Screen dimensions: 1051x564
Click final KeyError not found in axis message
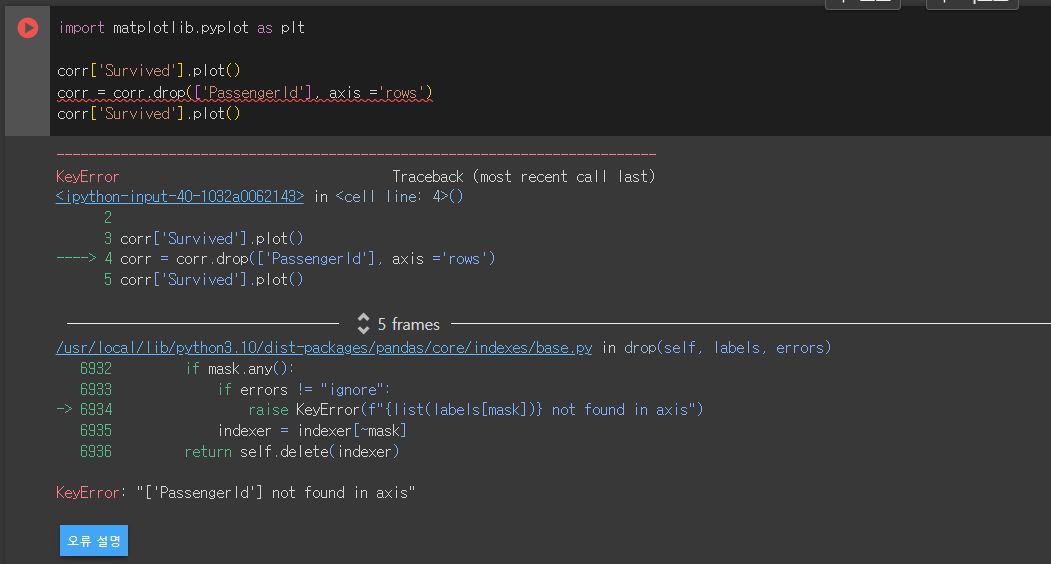click(x=235, y=493)
